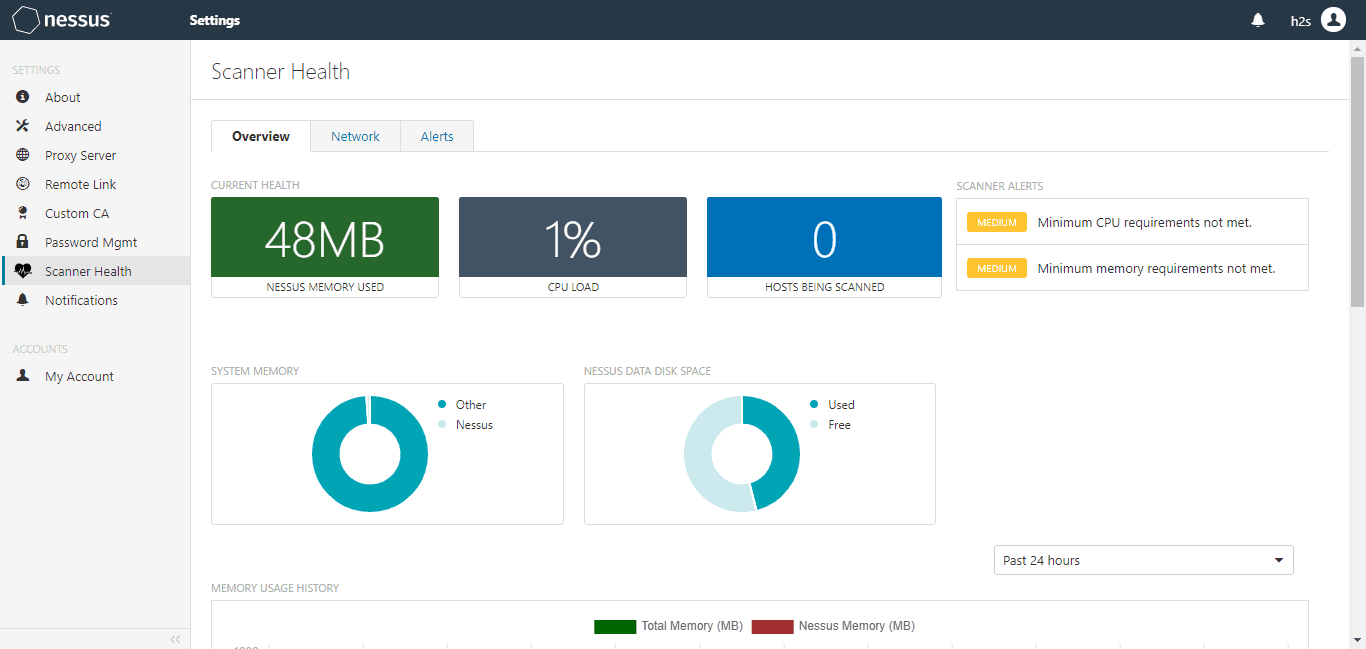The image size is (1366, 649).
Task: Select the Overview tab
Action: tap(260, 136)
